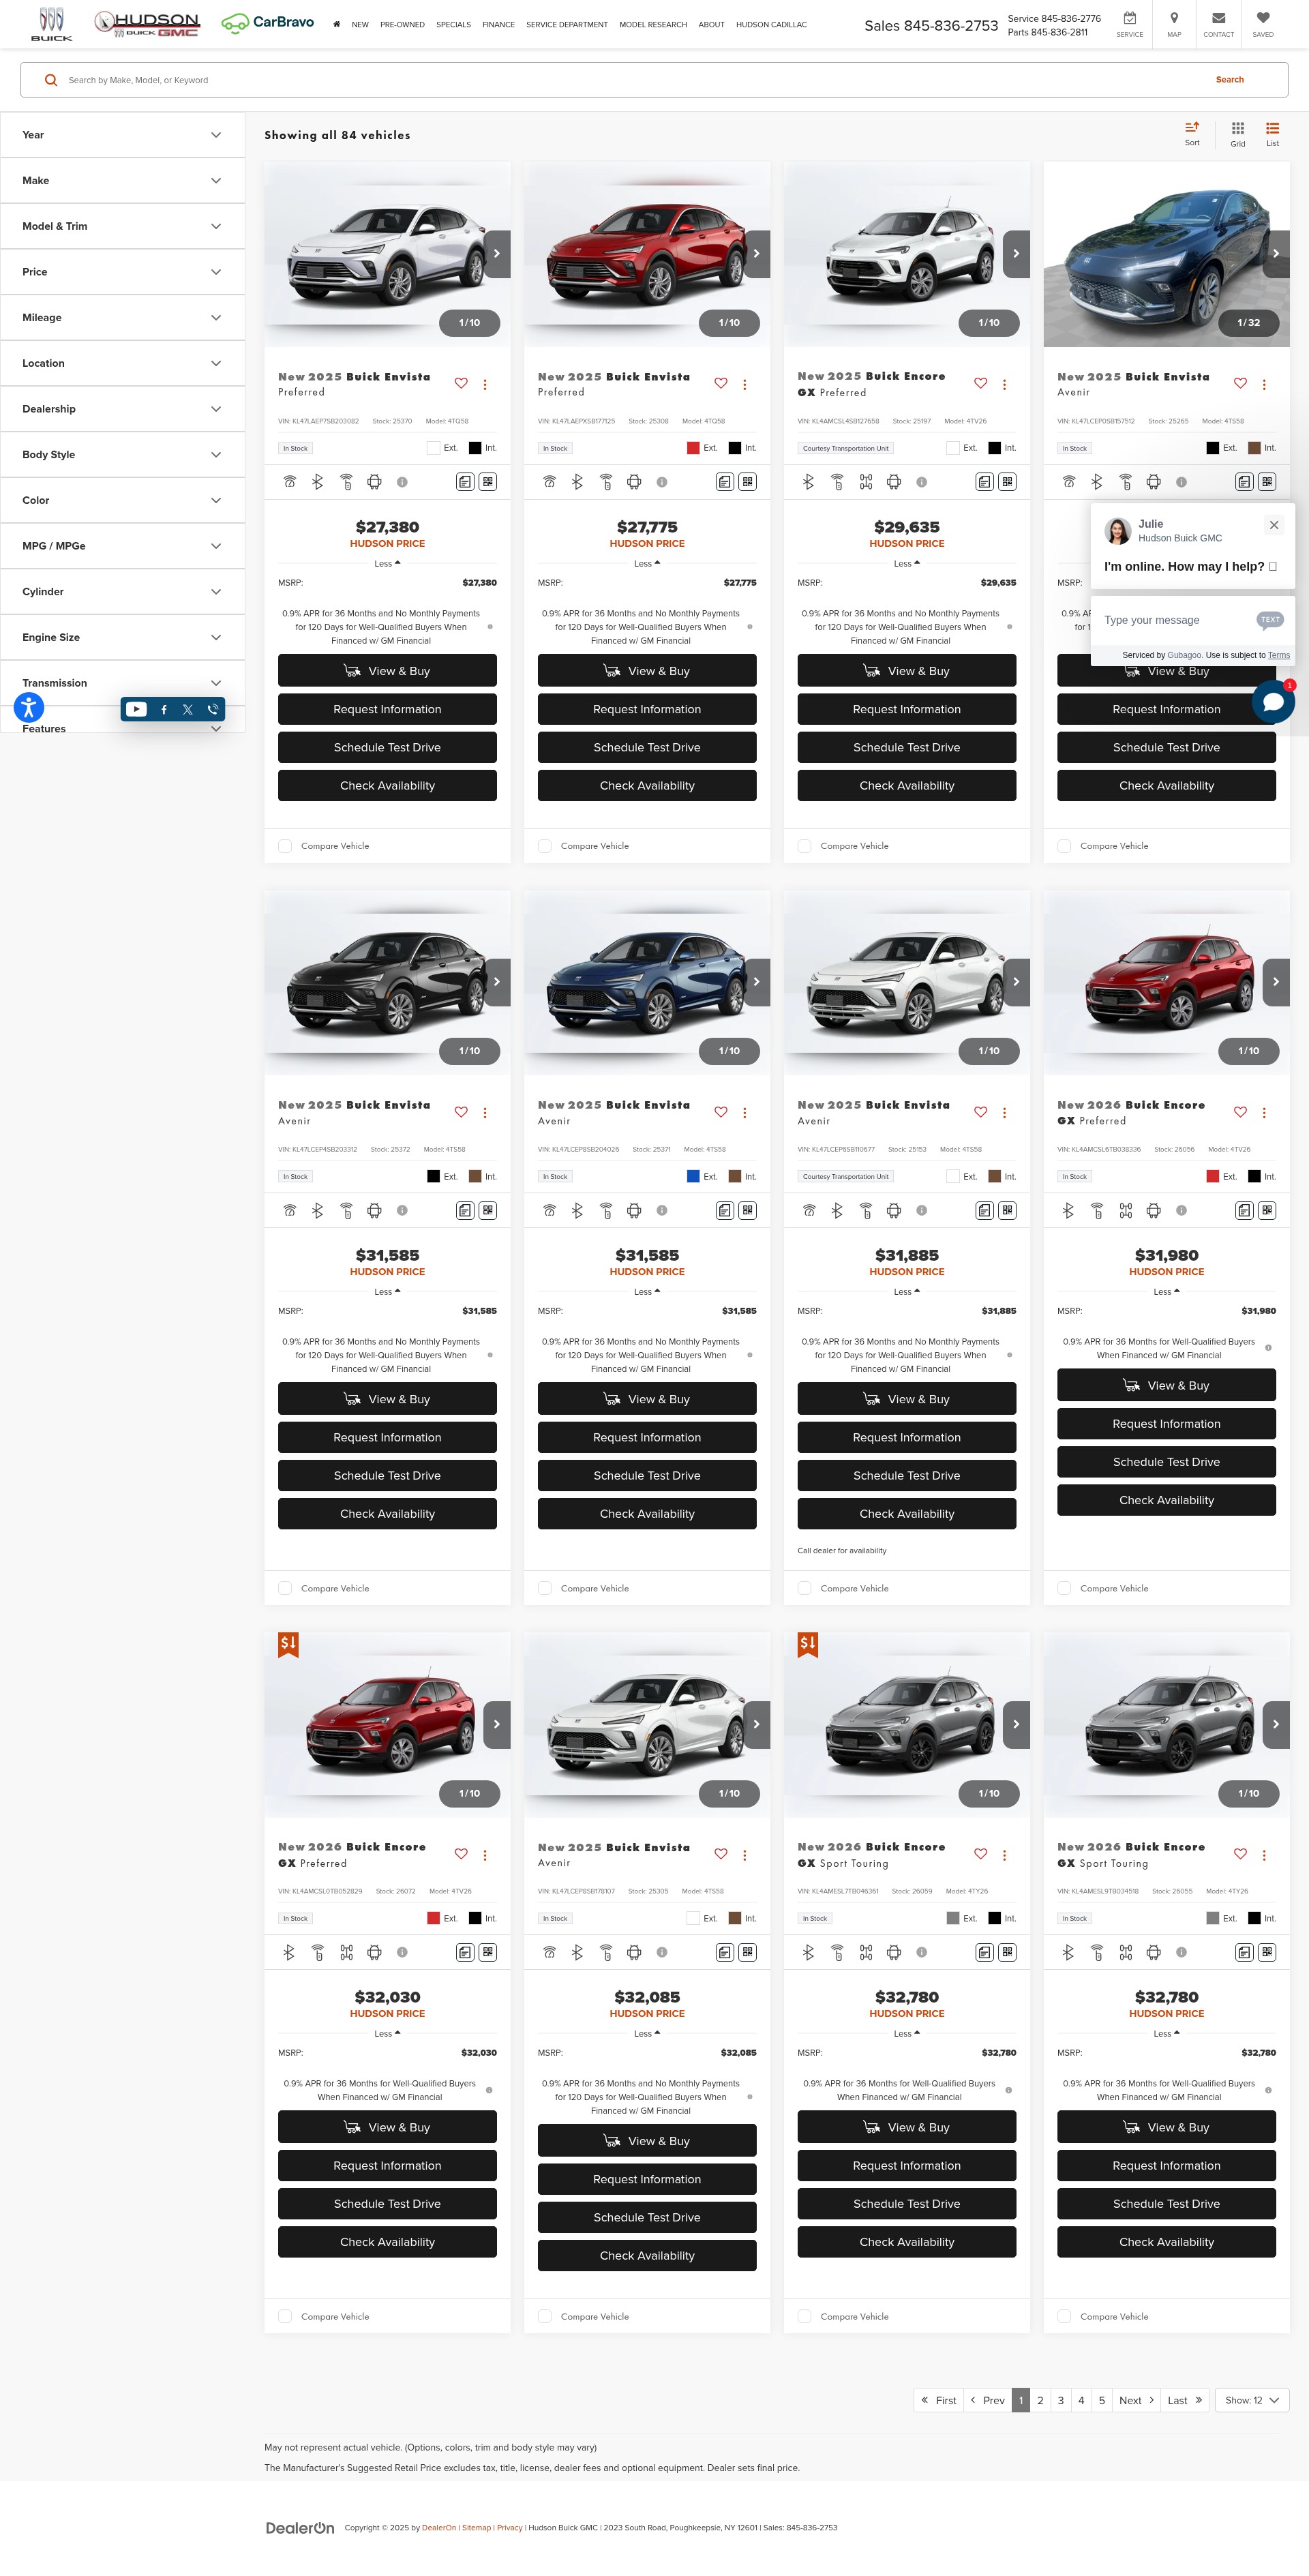
Task: Open the Contact envelope icon
Action: 1218,23
